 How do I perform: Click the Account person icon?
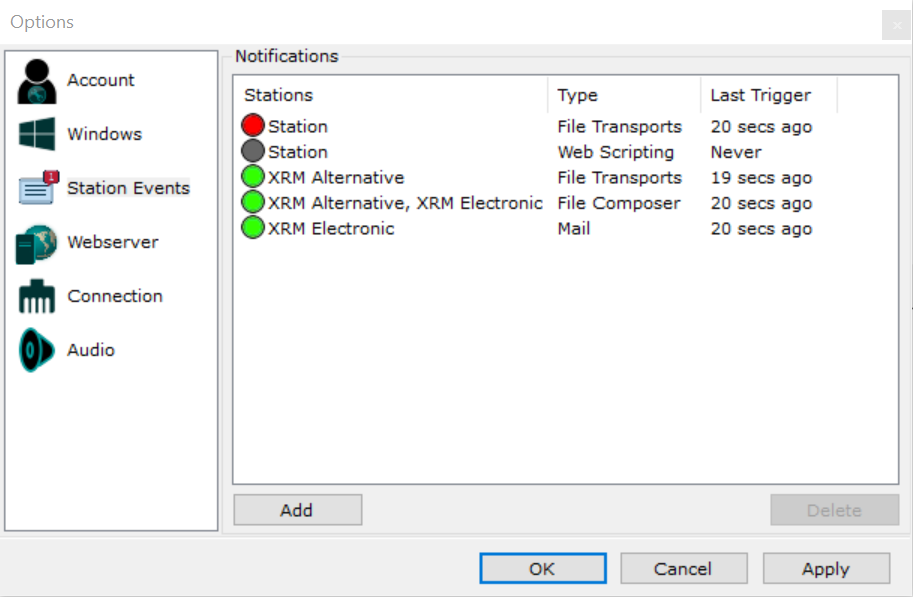tap(37, 81)
